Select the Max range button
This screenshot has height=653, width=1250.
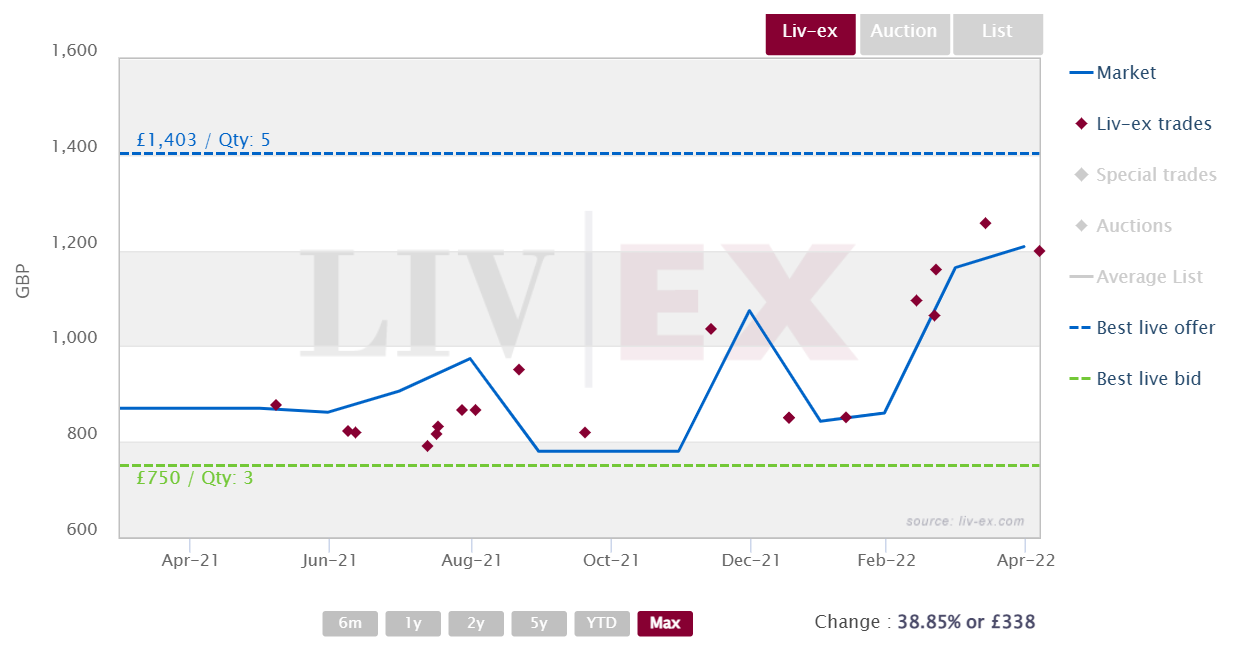pos(665,623)
